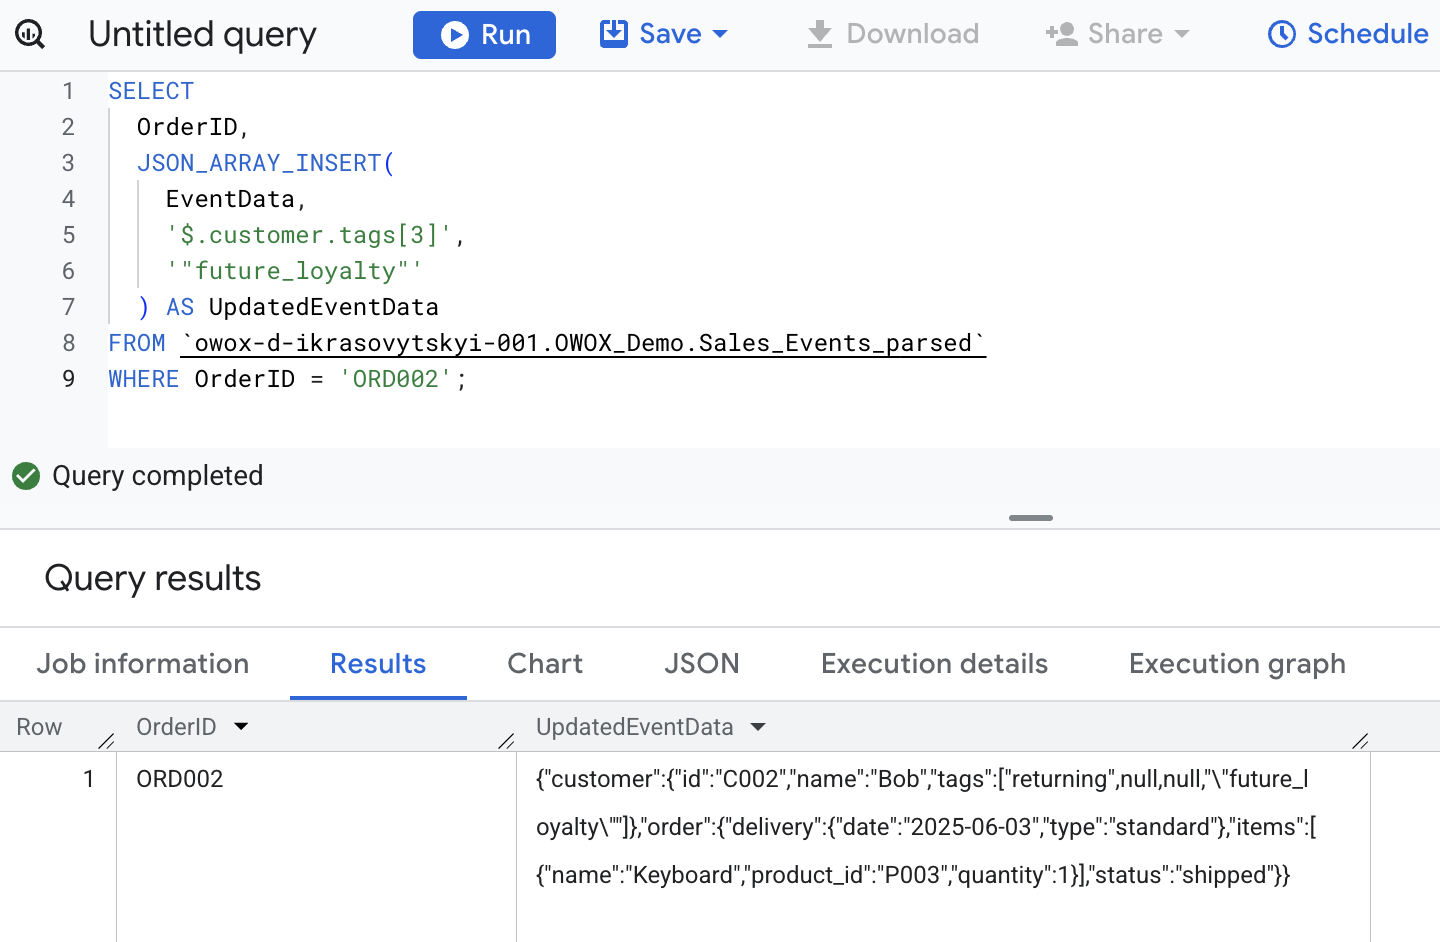Image resolution: width=1440 pixels, height=942 pixels.
Task: Click the Row column resize handle
Action: 107,741
